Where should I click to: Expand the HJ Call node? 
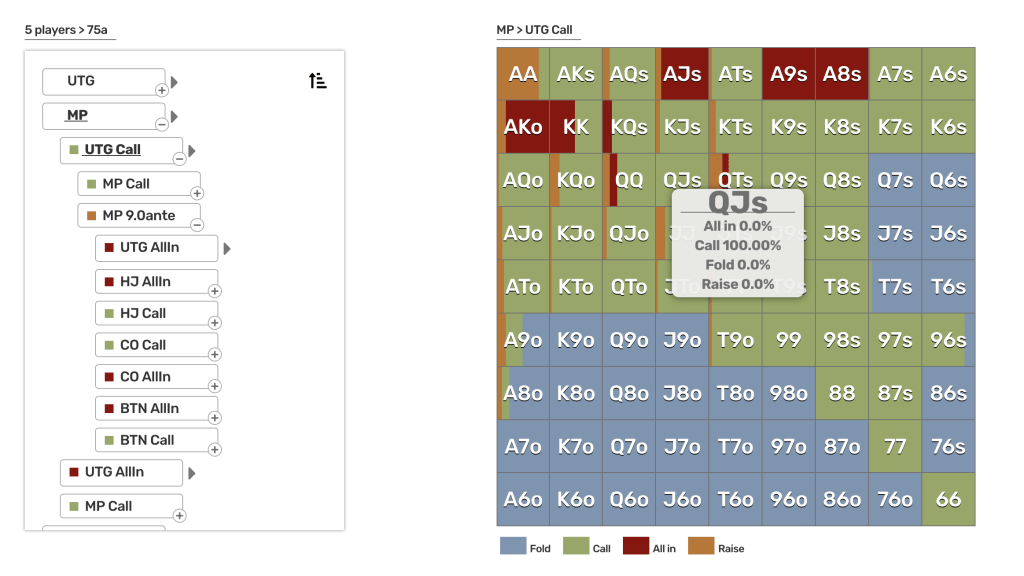click(214, 323)
